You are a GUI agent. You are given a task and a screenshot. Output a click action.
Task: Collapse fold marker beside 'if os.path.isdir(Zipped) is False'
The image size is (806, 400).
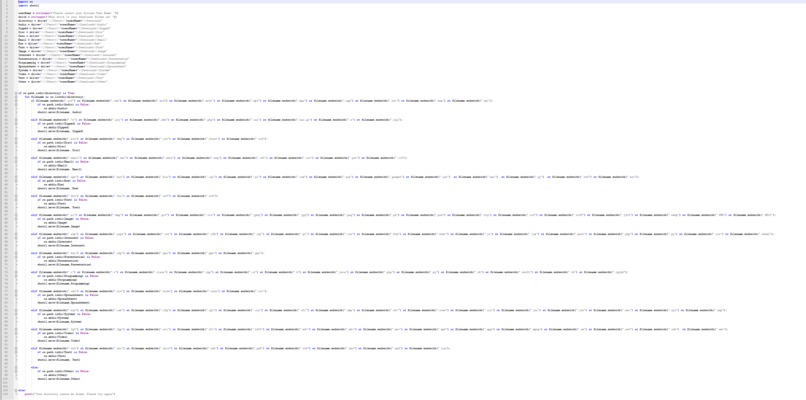[x=16, y=123]
